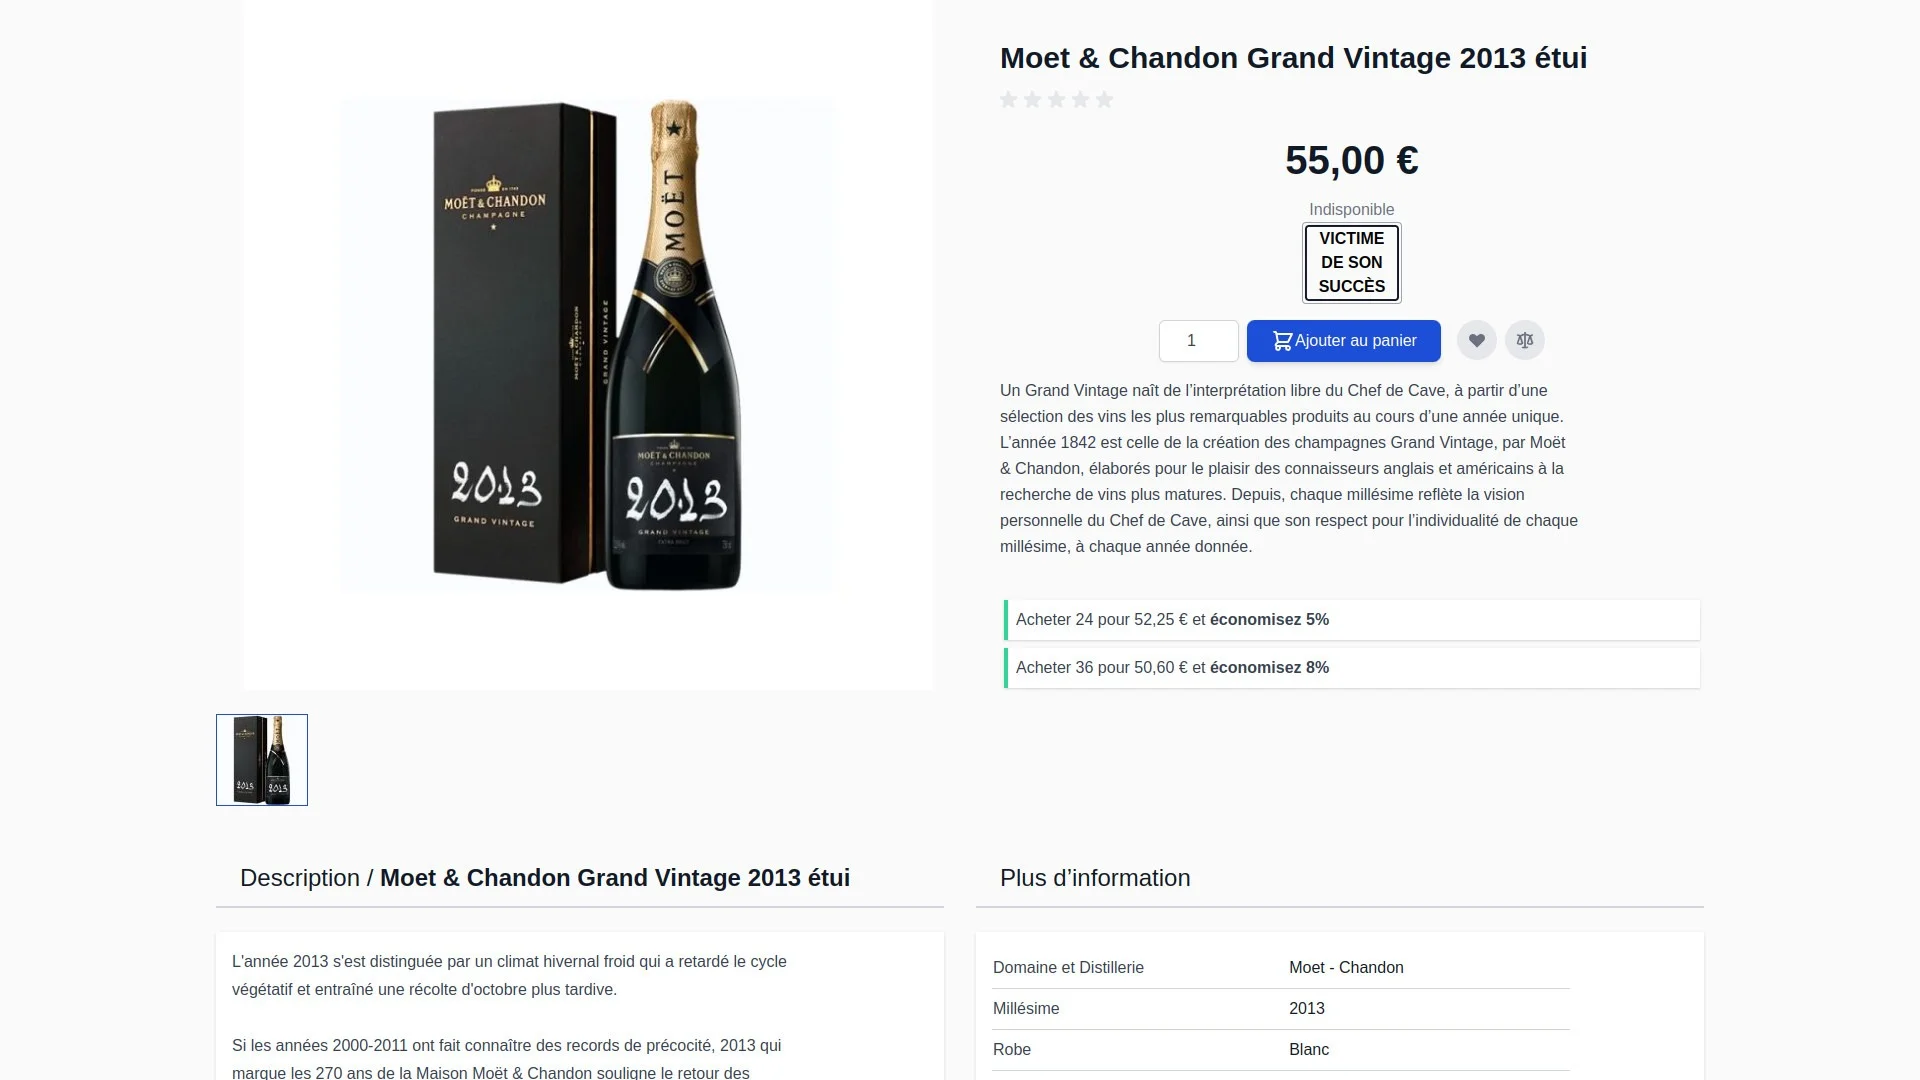
Task: Click Moet - Chandon in the information table
Action: pyautogui.click(x=1345, y=967)
